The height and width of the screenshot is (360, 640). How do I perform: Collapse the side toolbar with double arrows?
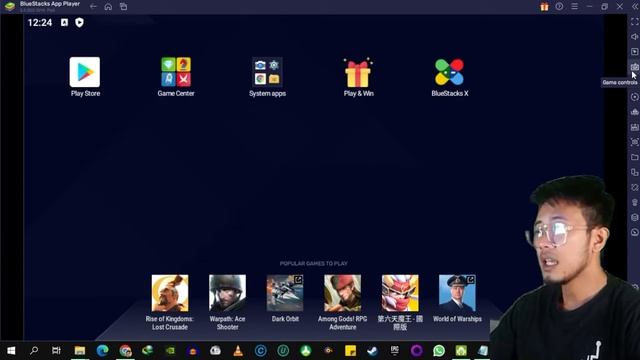point(635,7)
